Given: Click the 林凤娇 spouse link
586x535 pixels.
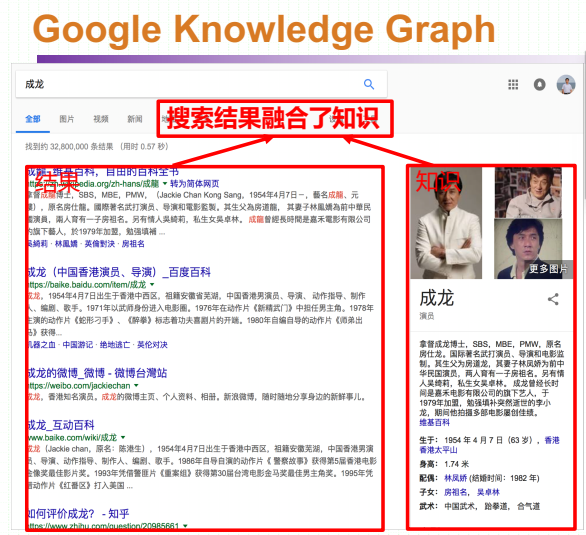Looking at the screenshot, I should point(456,478).
